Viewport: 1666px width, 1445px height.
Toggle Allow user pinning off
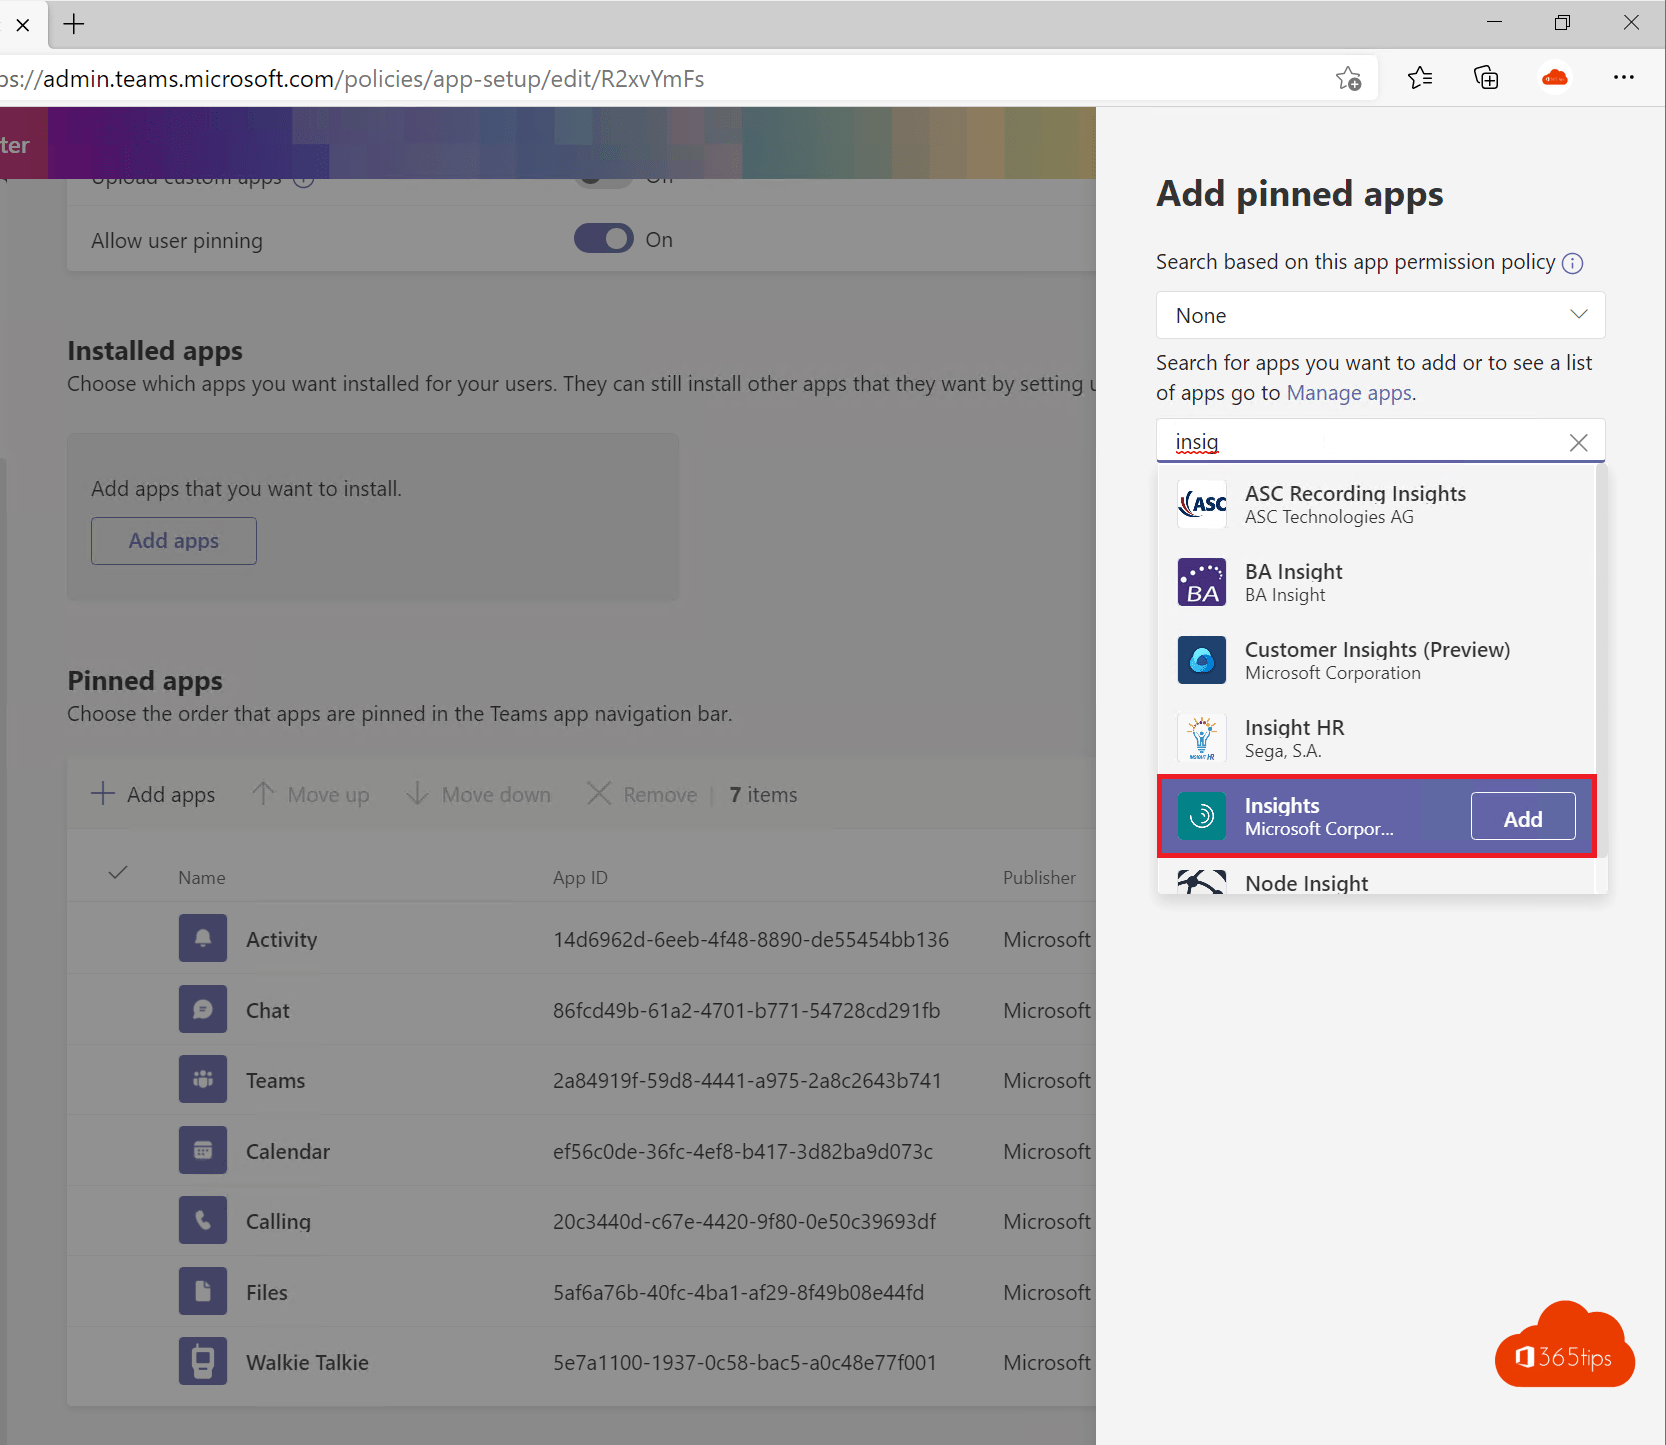click(603, 238)
